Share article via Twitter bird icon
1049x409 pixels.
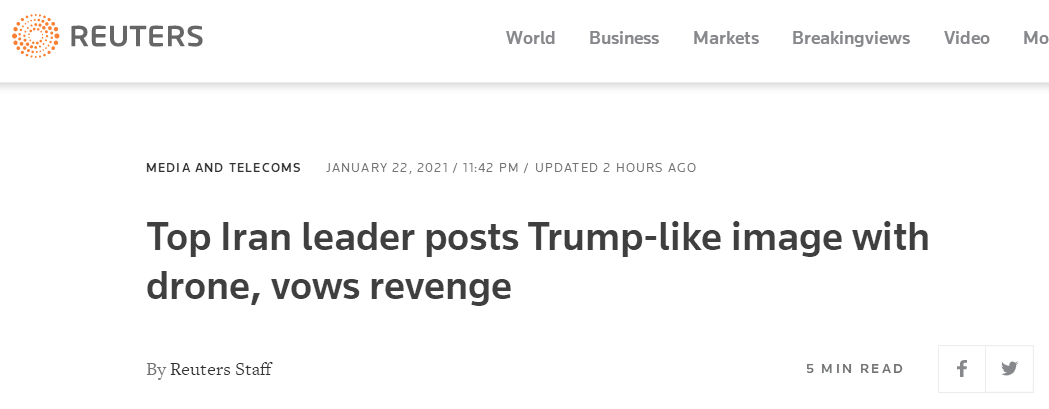[x=1009, y=369]
